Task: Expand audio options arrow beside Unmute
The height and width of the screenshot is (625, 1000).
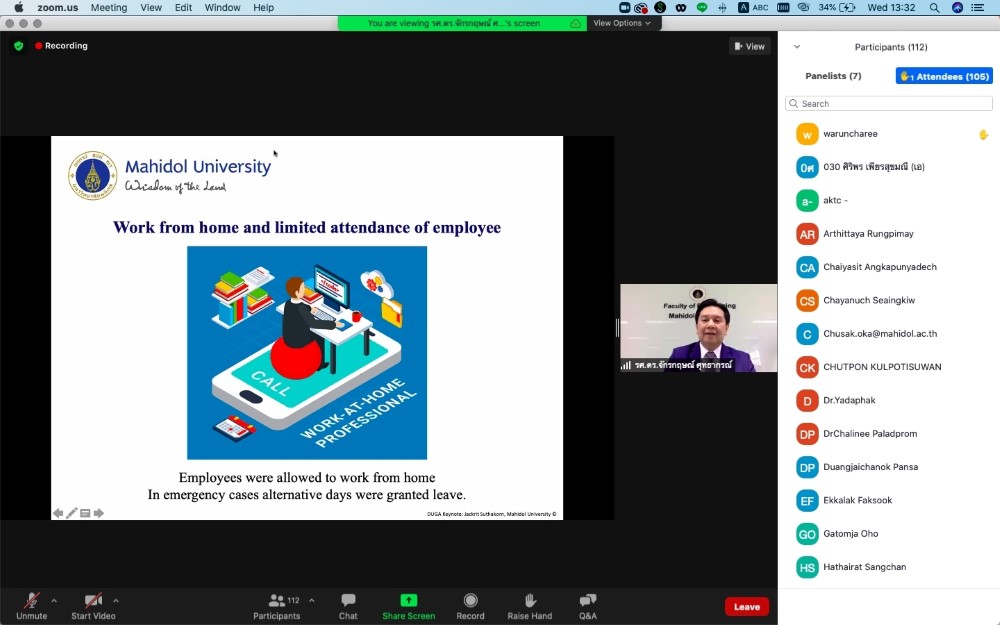Action: point(54,601)
